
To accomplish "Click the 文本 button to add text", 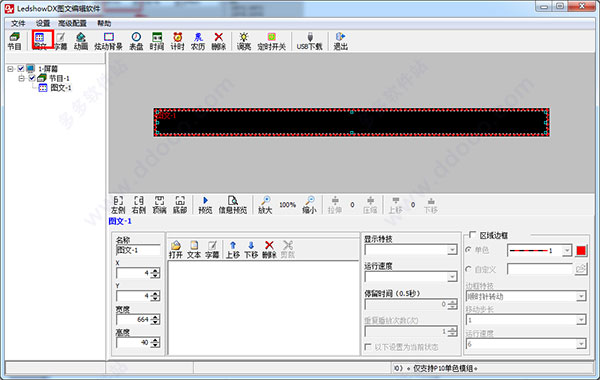I will point(194,250).
